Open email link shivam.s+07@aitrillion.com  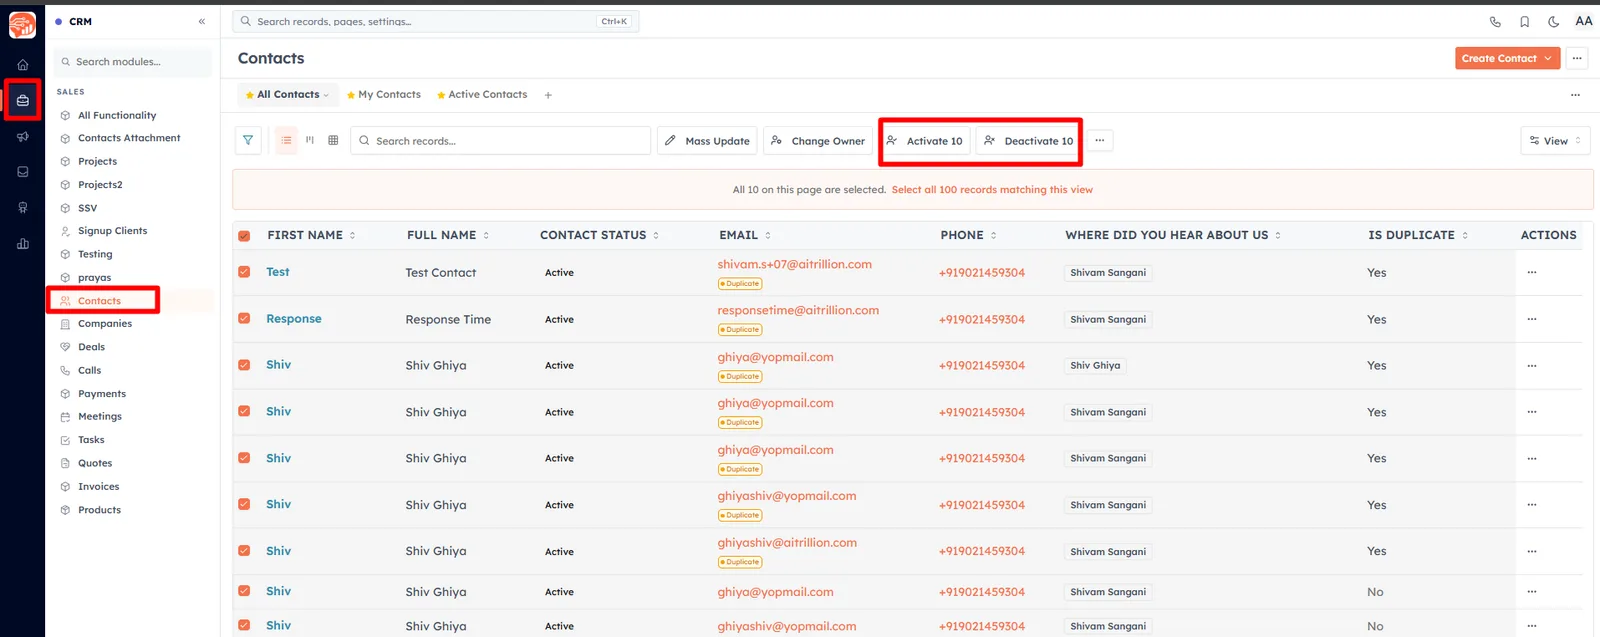(x=795, y=265)
